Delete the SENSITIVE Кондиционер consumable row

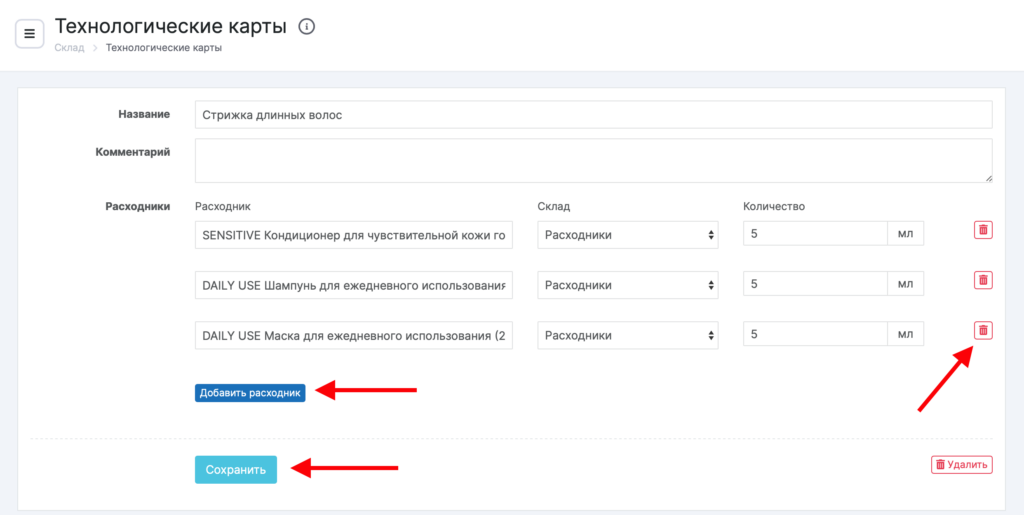pos(983,230)
